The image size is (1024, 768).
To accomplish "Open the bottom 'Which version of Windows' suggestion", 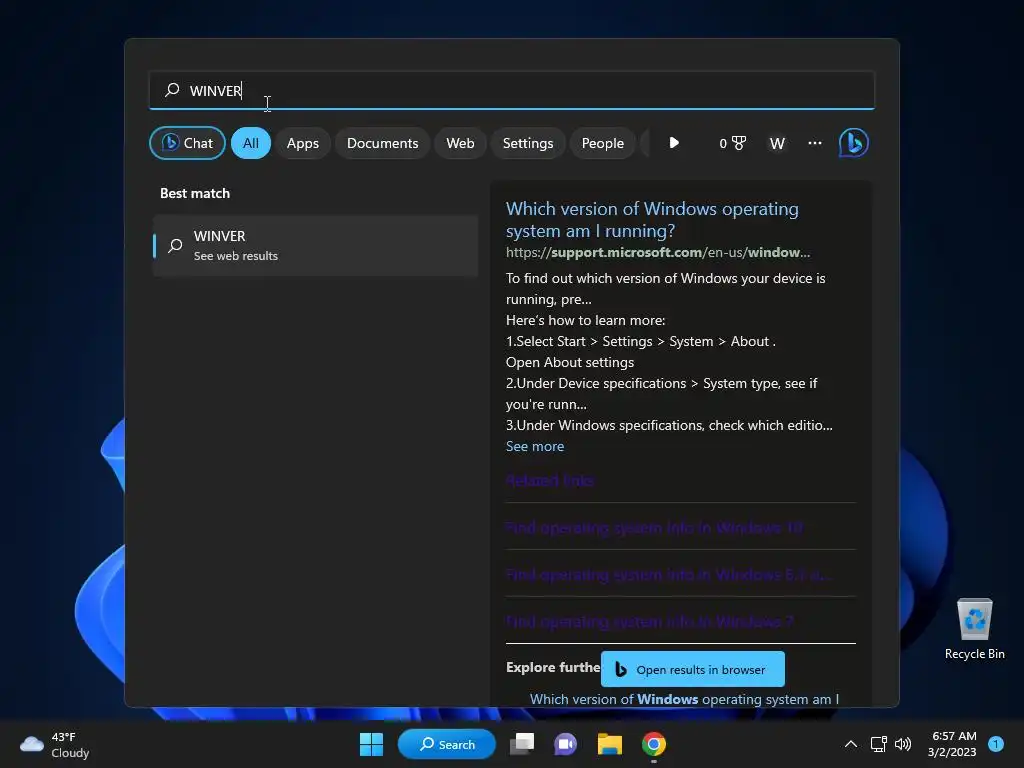I will [x=684, y=699].
